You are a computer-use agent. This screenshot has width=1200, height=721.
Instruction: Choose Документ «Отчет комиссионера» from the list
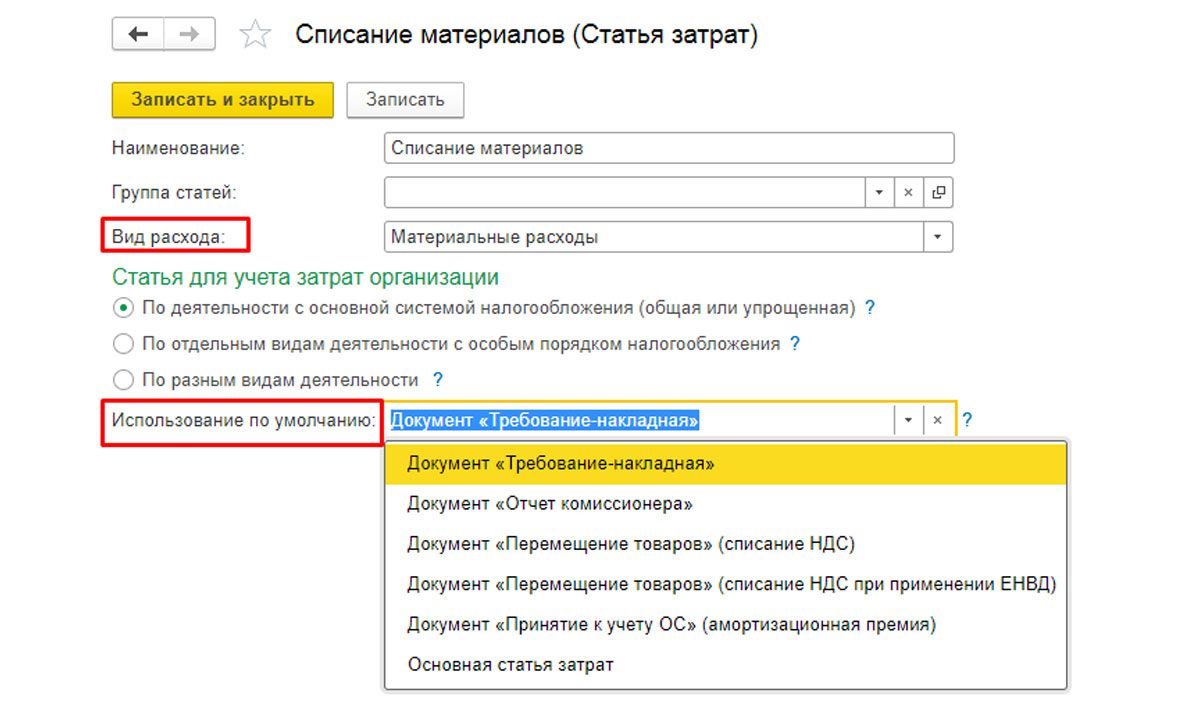coord(726,504)
